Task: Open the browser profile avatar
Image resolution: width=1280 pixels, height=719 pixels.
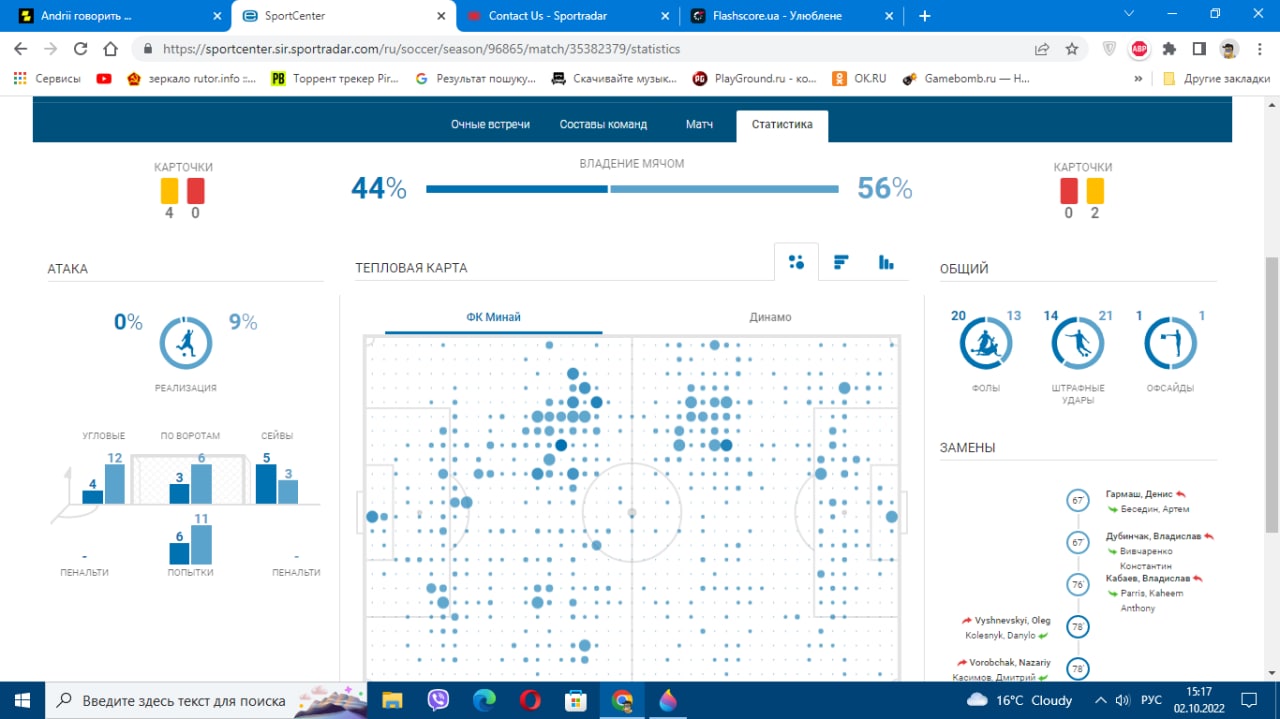Action: pos(1229,49)
